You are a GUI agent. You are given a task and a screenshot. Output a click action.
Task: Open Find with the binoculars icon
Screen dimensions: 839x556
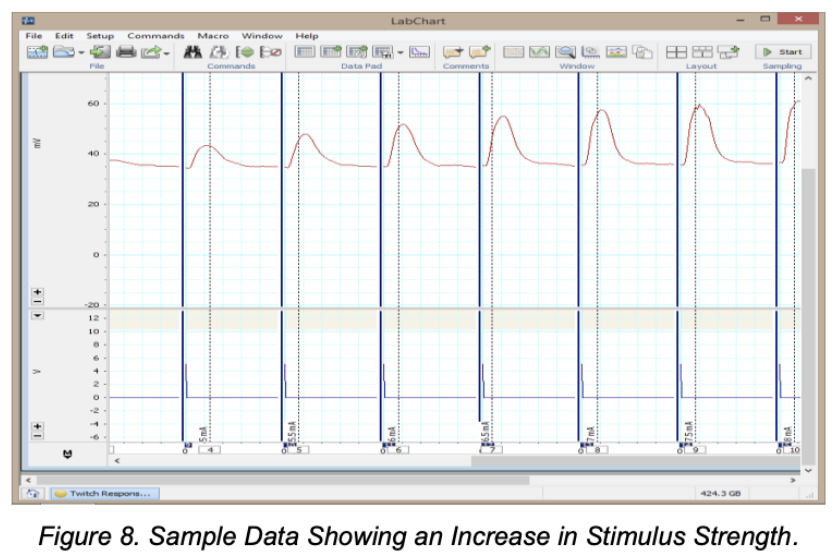click(193, 52)
